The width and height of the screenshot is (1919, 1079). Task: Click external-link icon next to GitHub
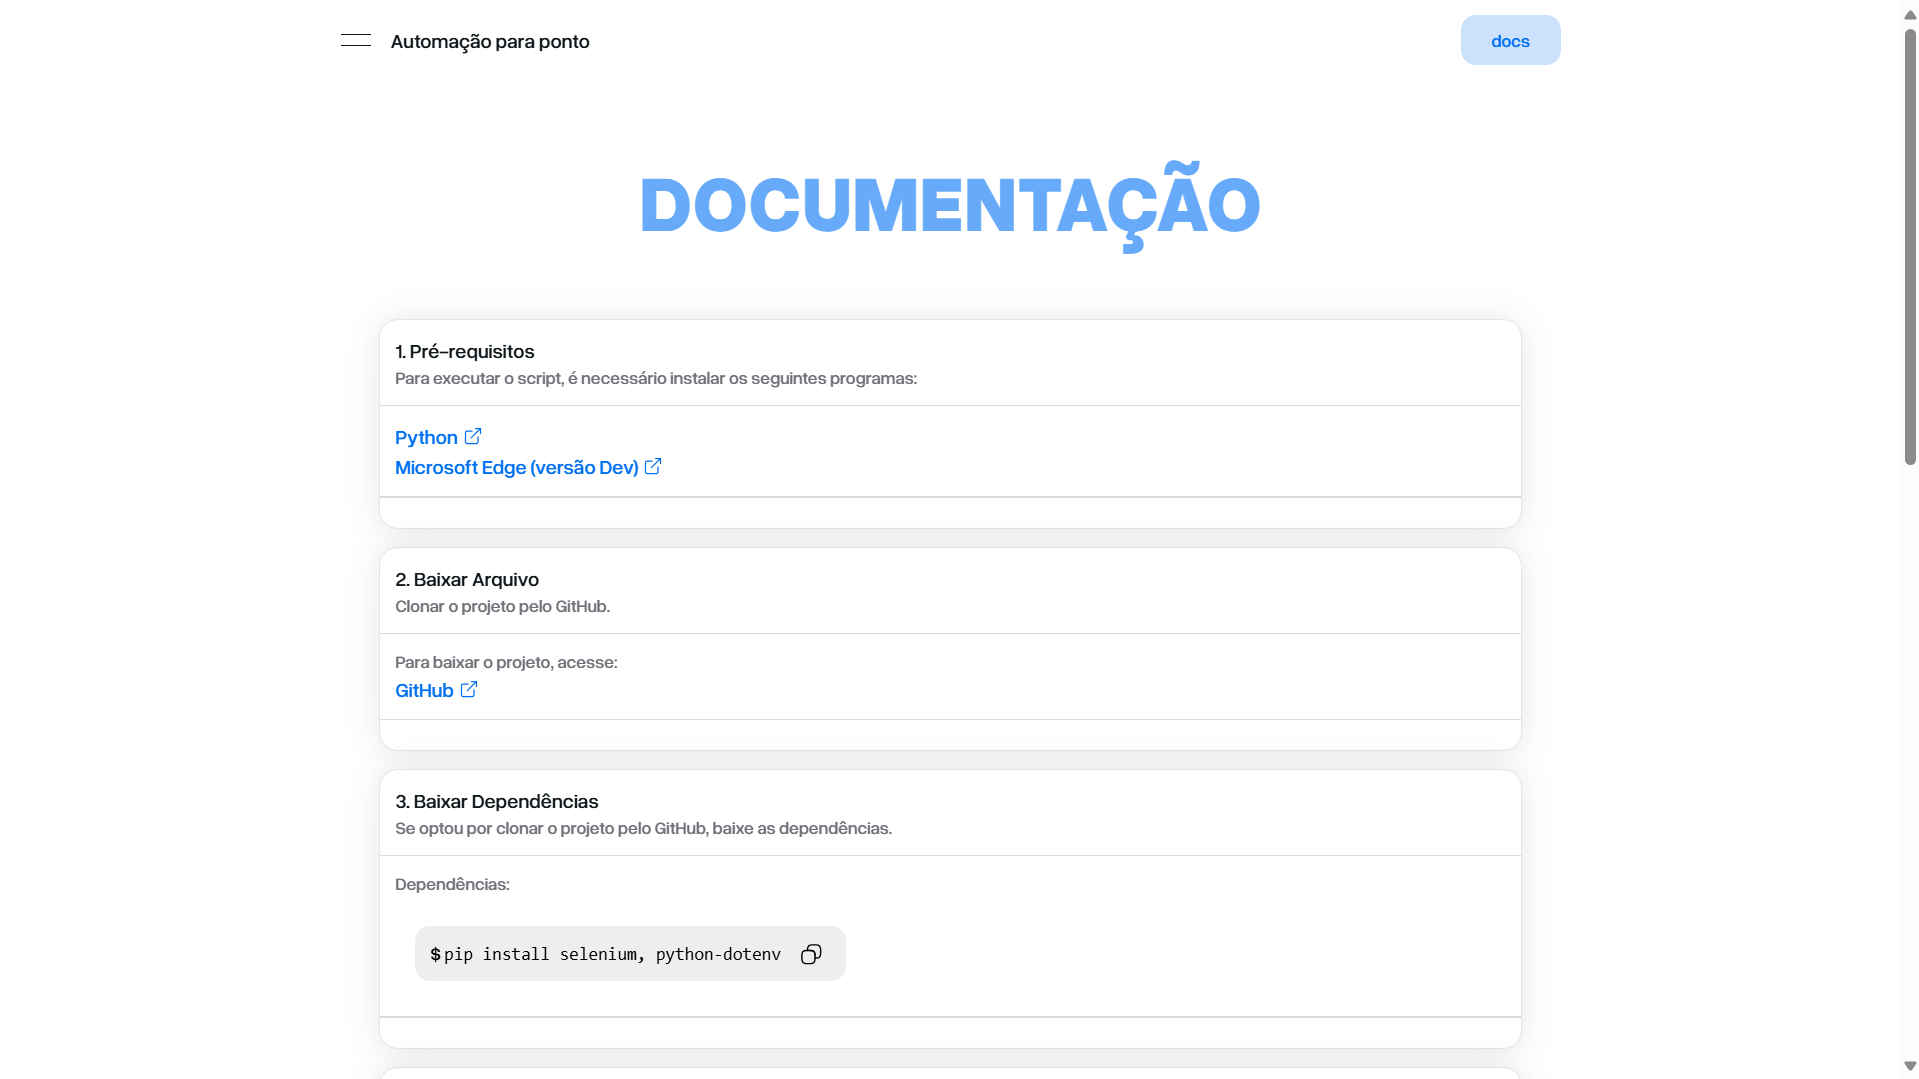point(469,689)
